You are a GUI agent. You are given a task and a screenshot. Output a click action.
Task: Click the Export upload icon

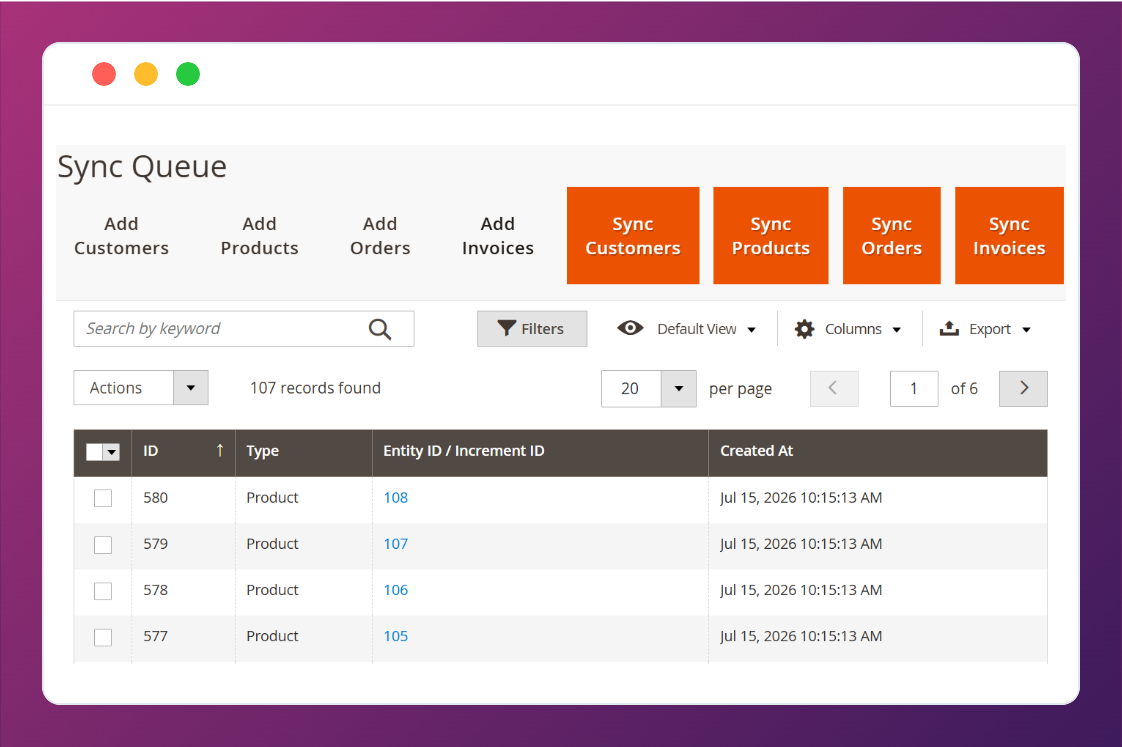pyautogui.click(x=949, y=328)
